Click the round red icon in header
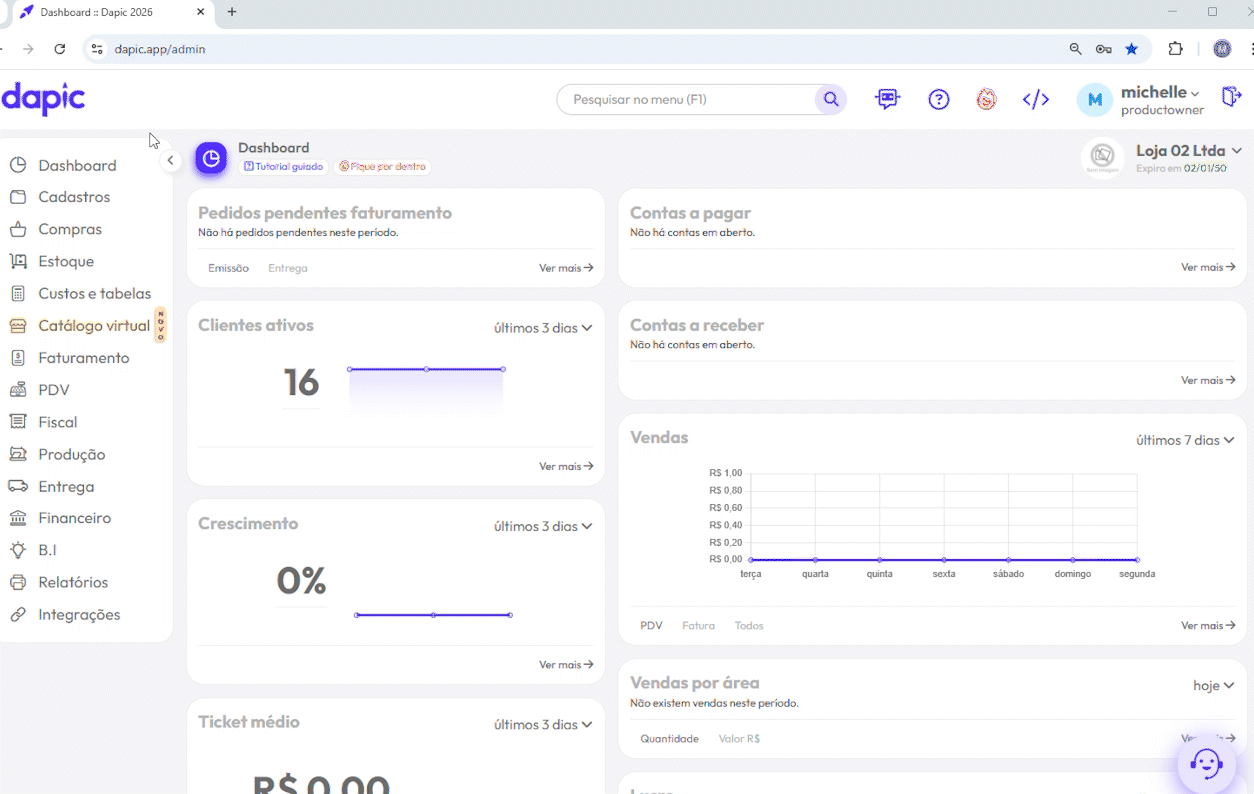This screenshot has width=1254, height=794. [x=986, y=99]
